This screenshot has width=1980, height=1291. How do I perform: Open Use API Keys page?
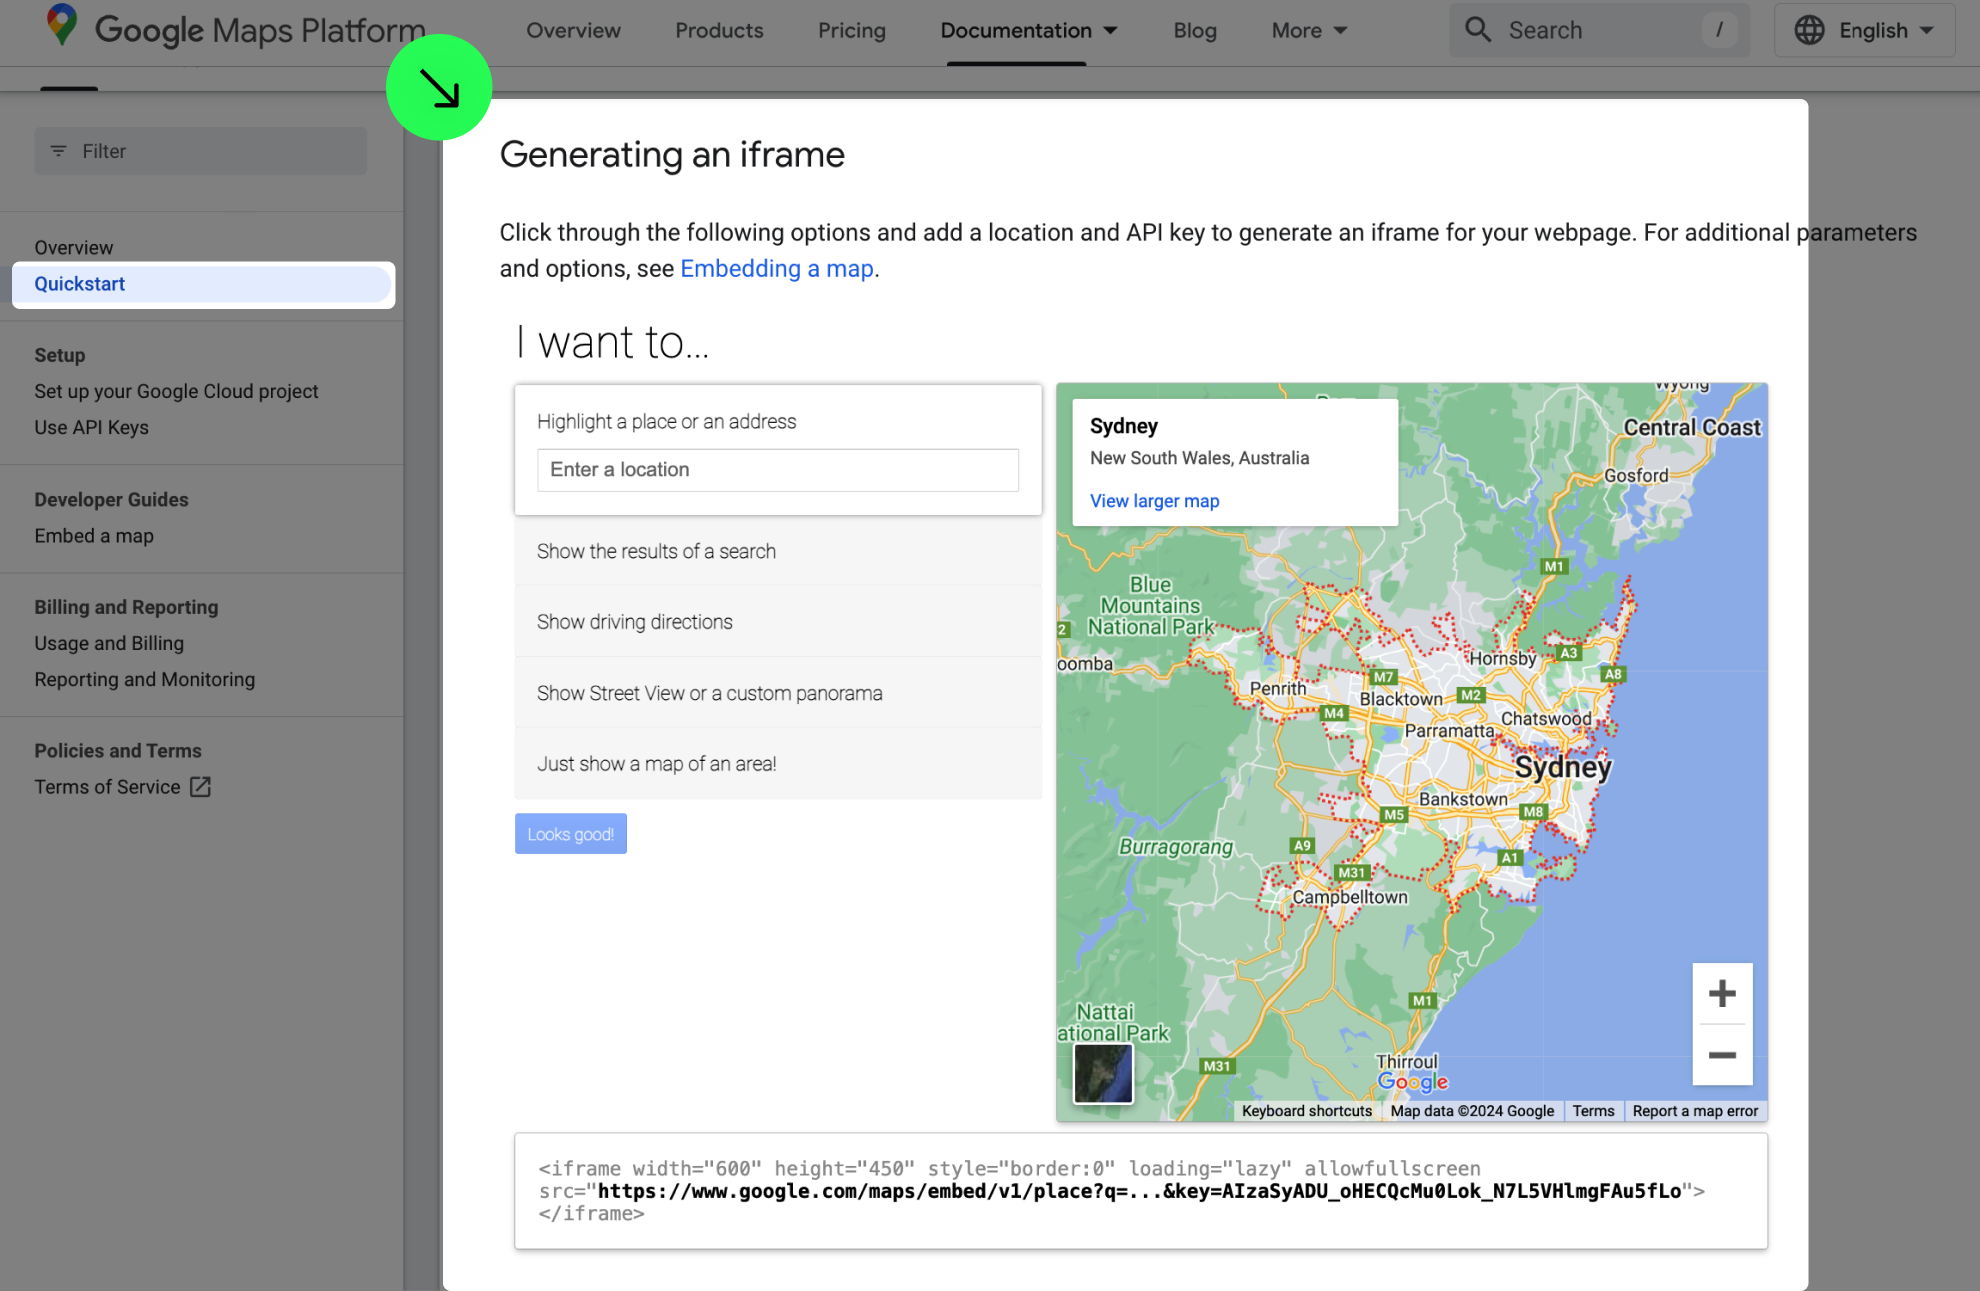91,428
